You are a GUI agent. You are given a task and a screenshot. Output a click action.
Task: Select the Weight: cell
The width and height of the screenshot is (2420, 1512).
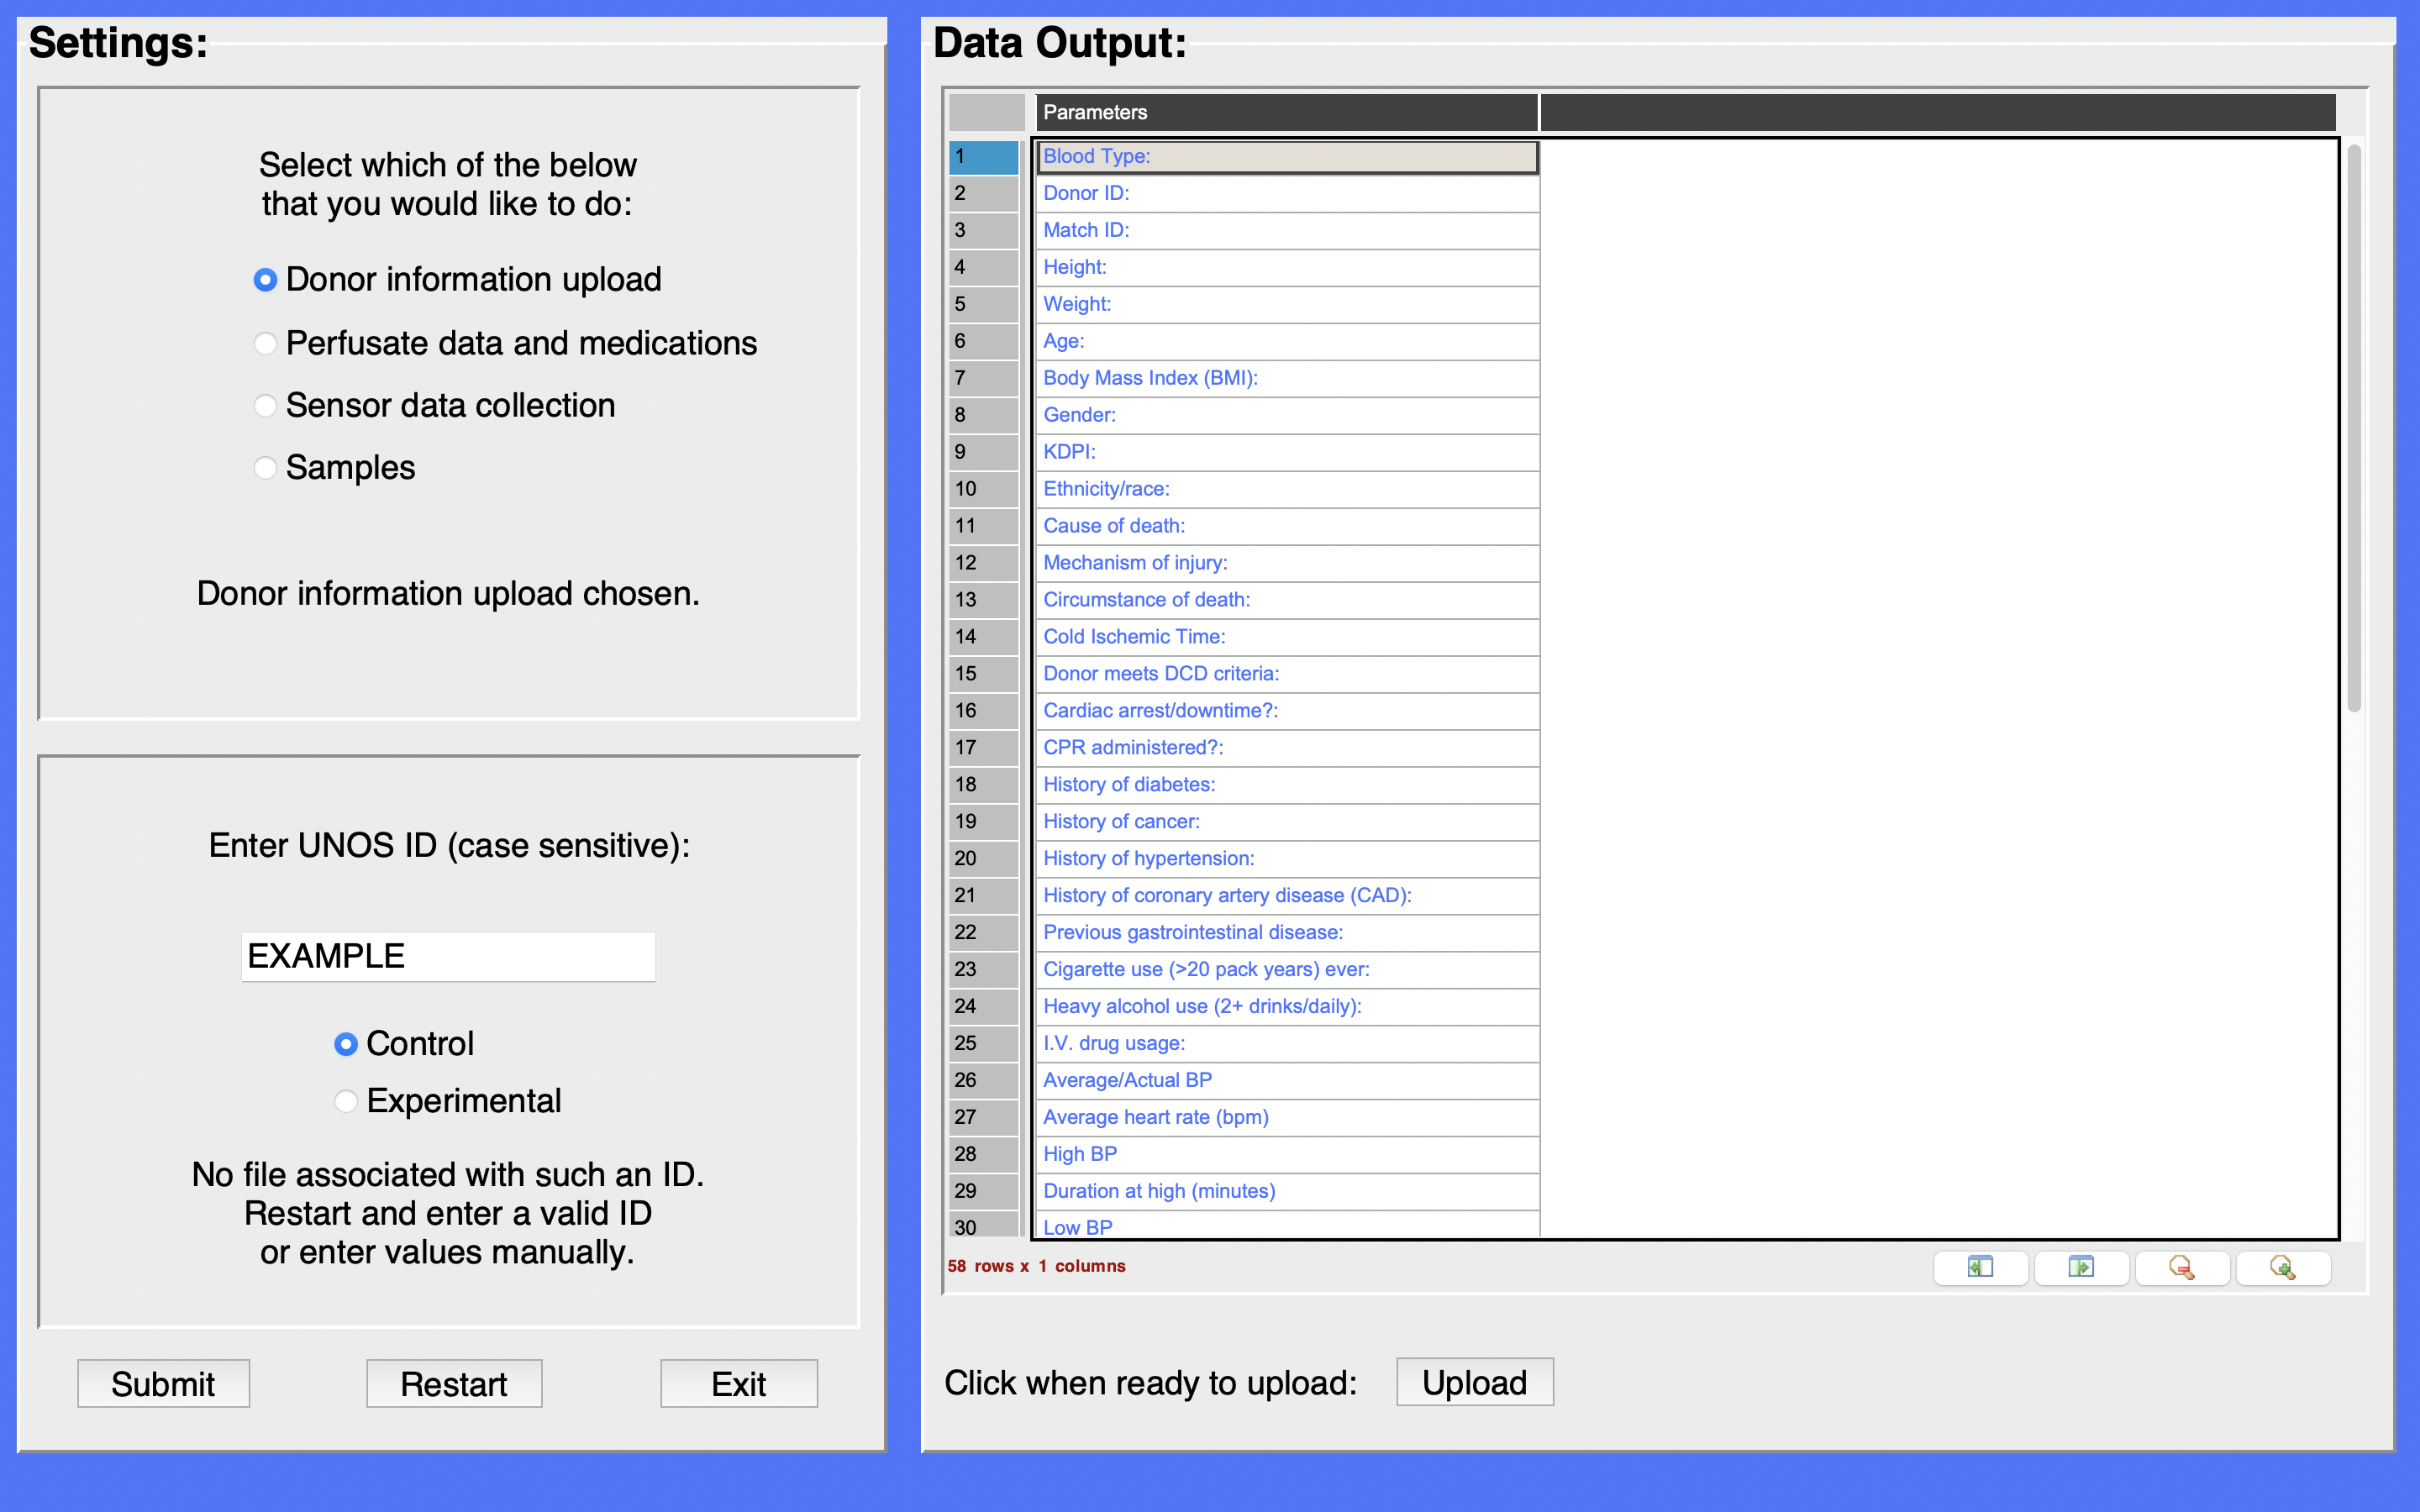[1288, 305]
